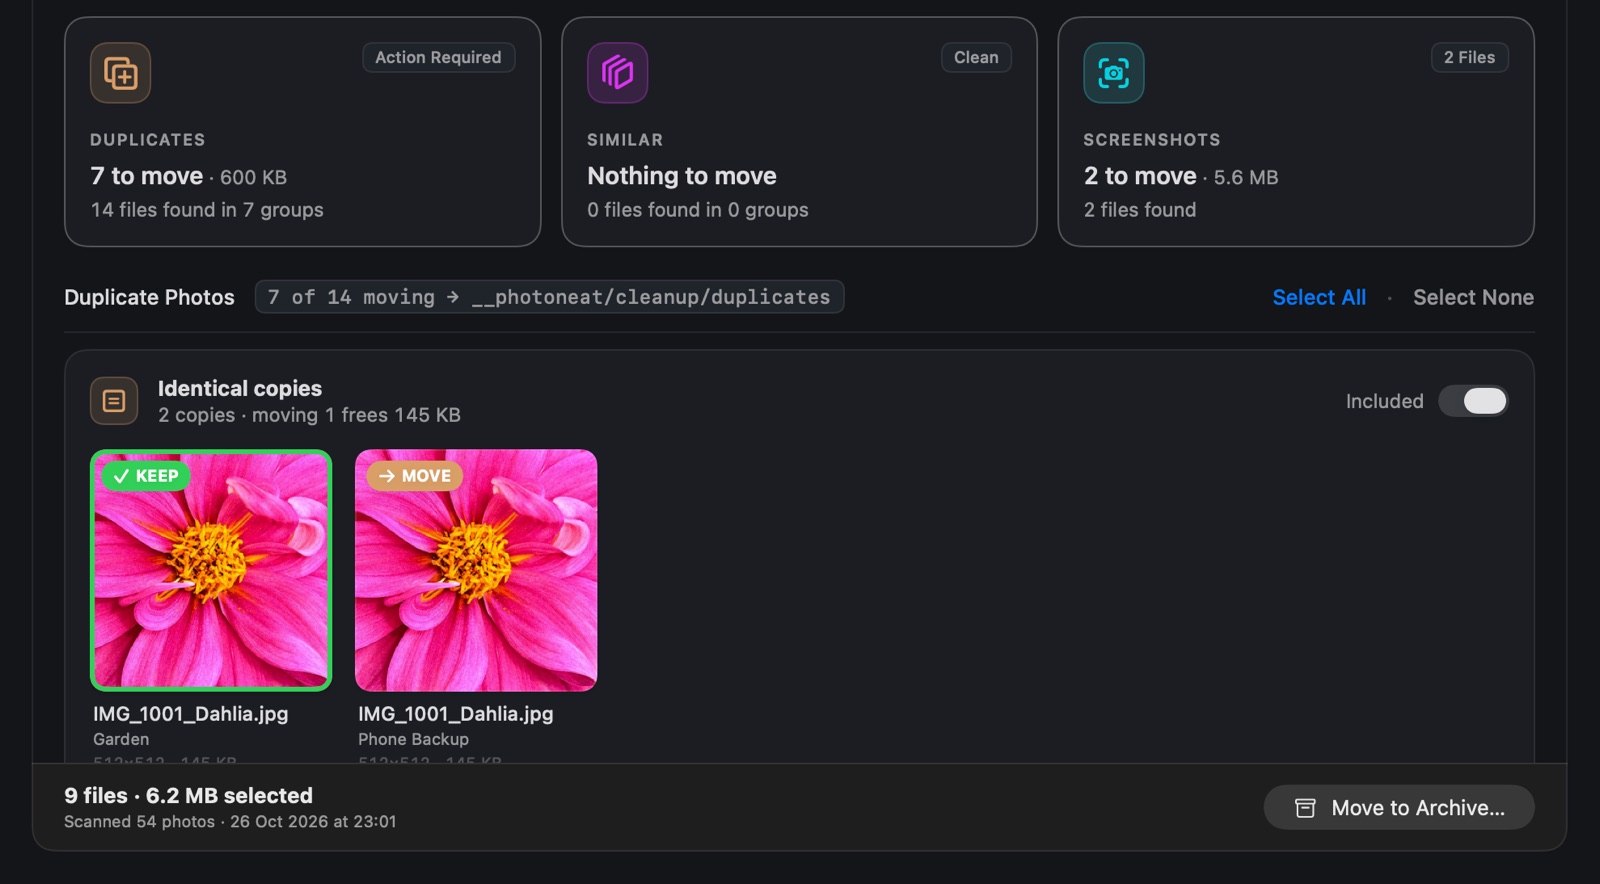1600x884 pixels.
Task: Open the Screenshots summary card
Action: [x=1296, y=131]
